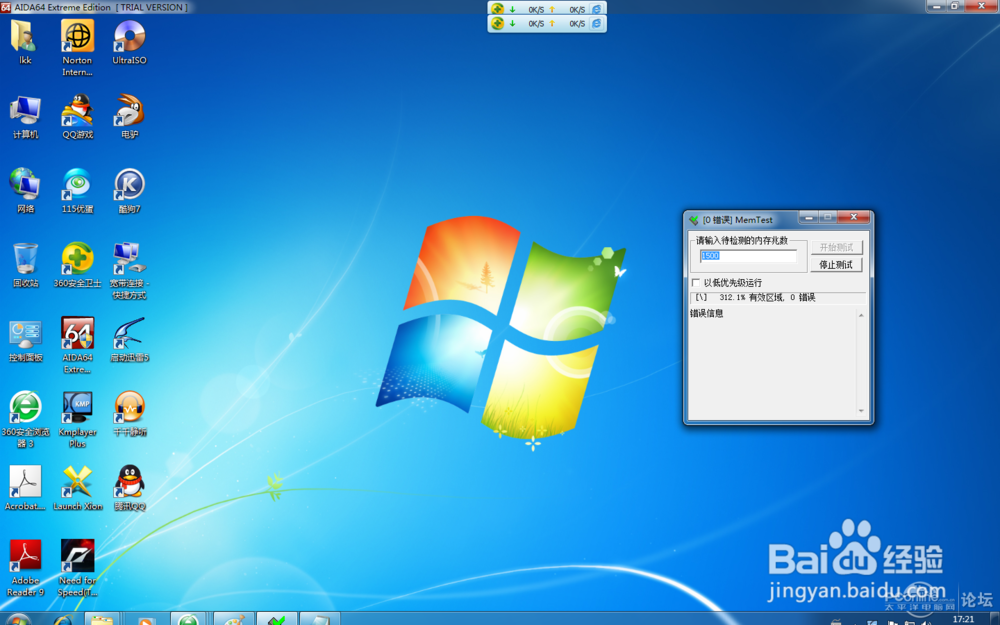Image resolution: width=1000 pixels, height=625 pixels.
Task: Open the 计算机 desktop icon
Action: tap(25, 116)
